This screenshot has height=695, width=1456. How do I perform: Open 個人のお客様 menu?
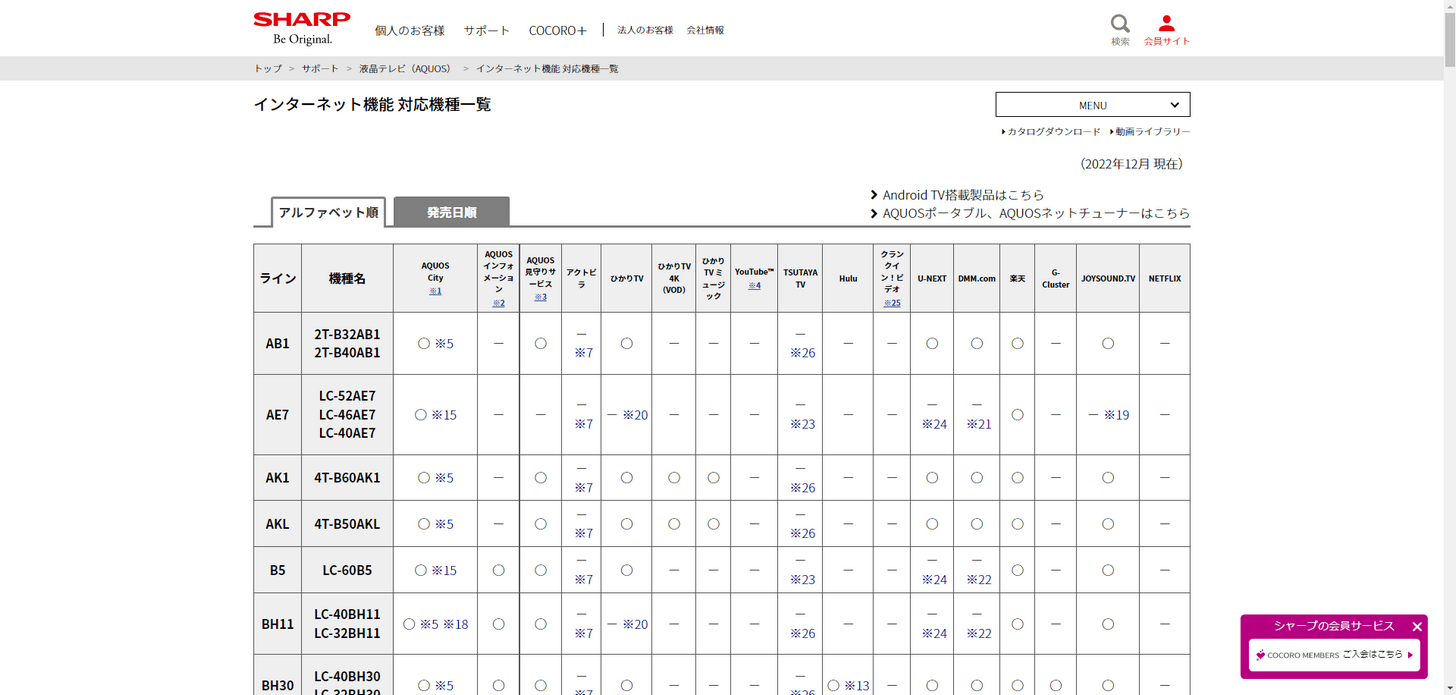410,30
